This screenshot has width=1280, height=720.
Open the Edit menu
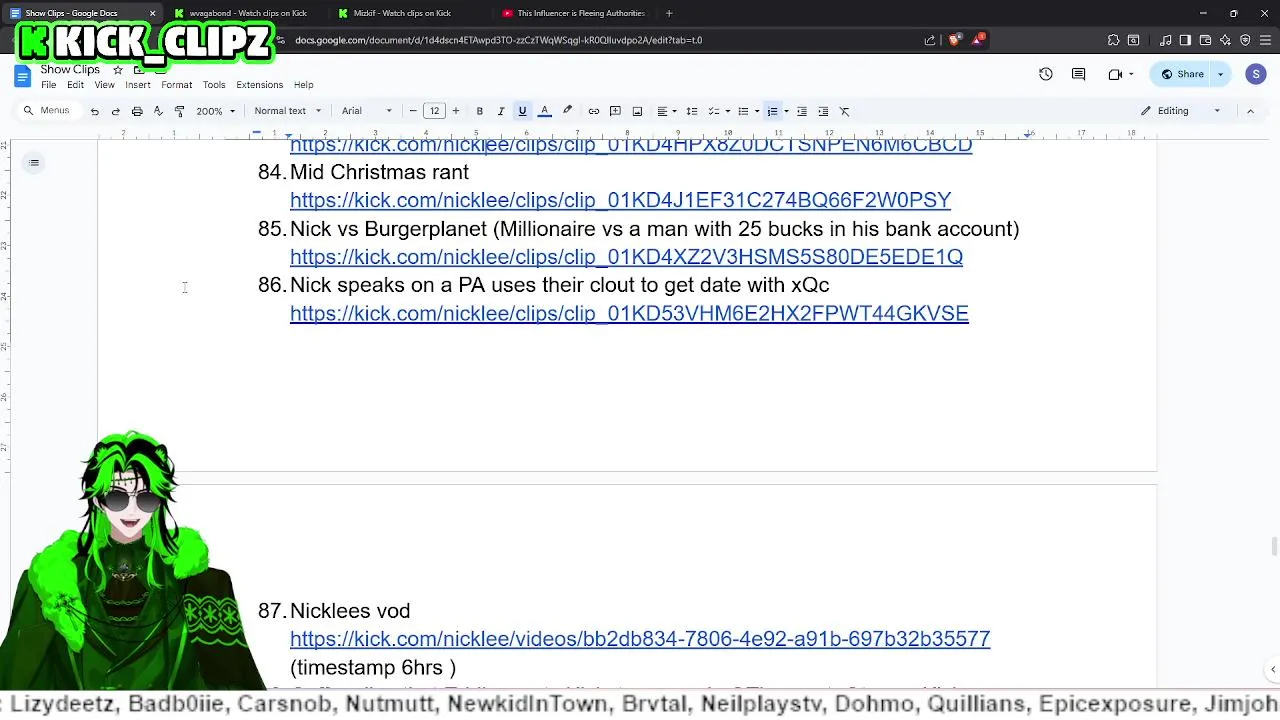click(x=75, y=85)
